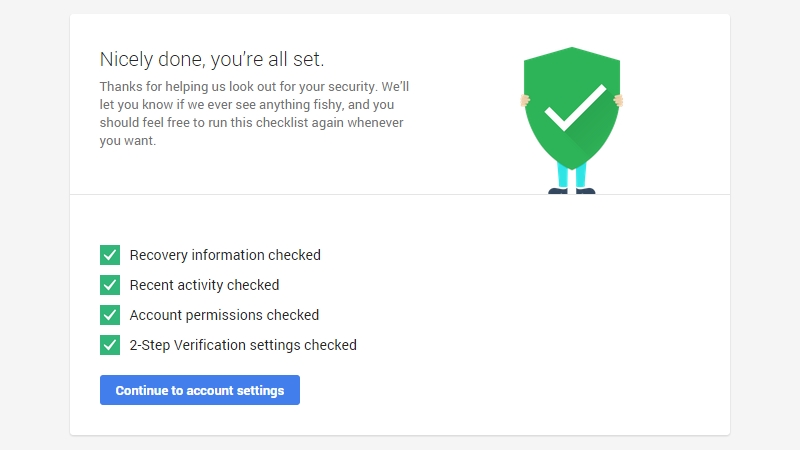
Task: Click the 'Nicely done, you're all set.' heading
Action: (x=212, y=59)
